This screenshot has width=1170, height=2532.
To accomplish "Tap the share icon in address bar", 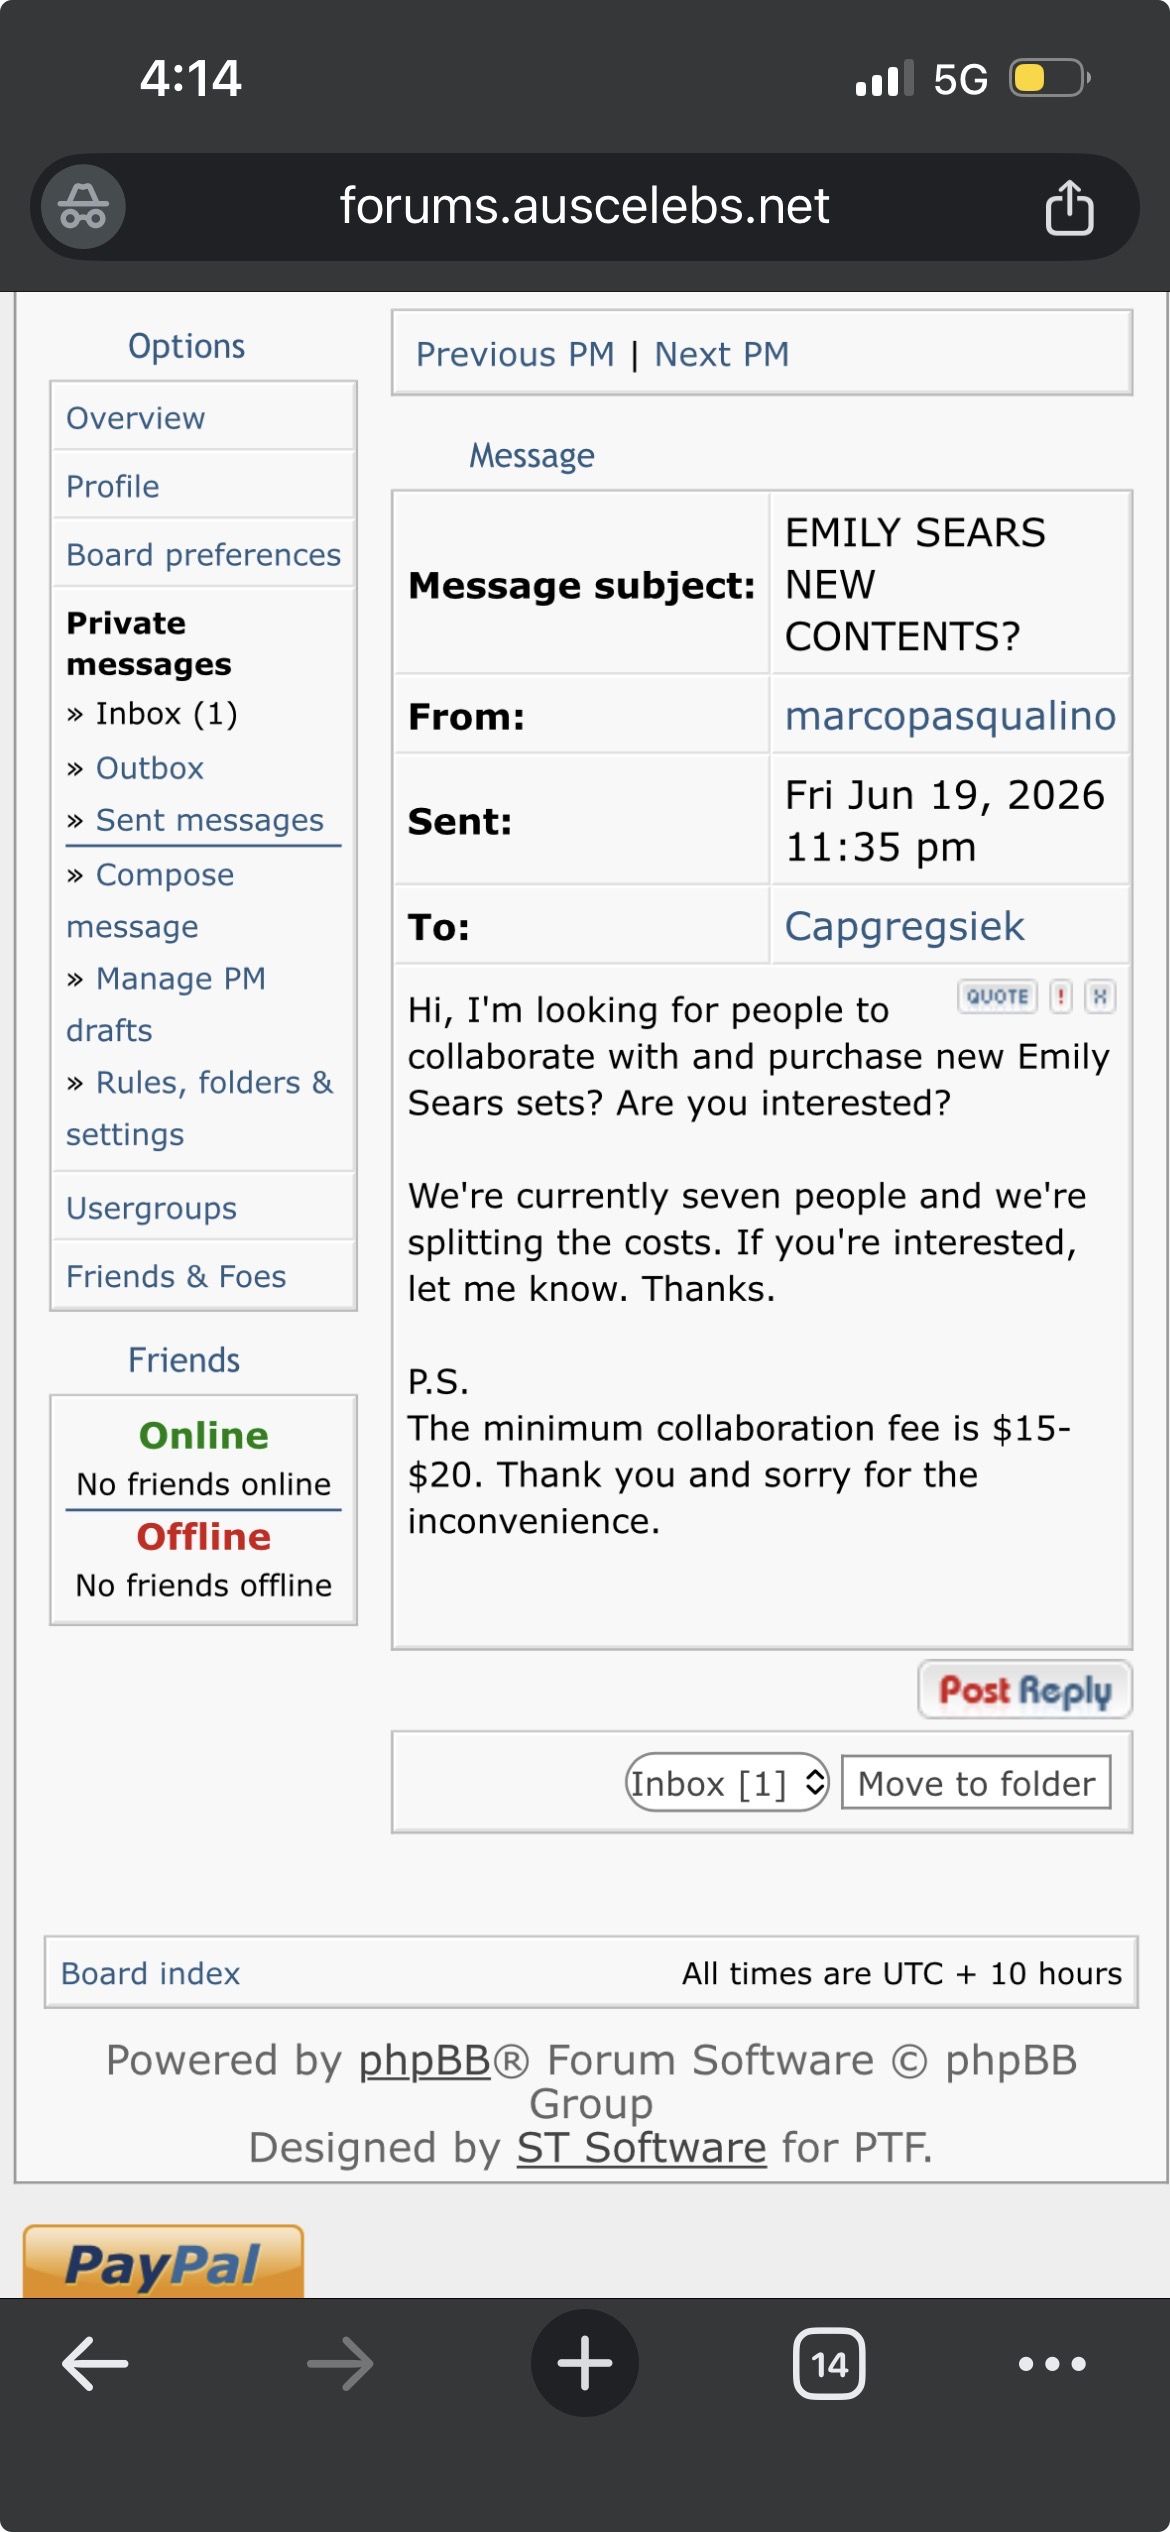I will 1069,207.
